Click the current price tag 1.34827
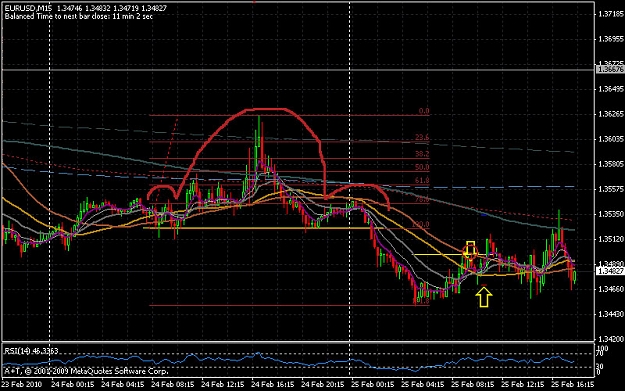The height and width of the screenshot is (391, 625). pos(610,271)
